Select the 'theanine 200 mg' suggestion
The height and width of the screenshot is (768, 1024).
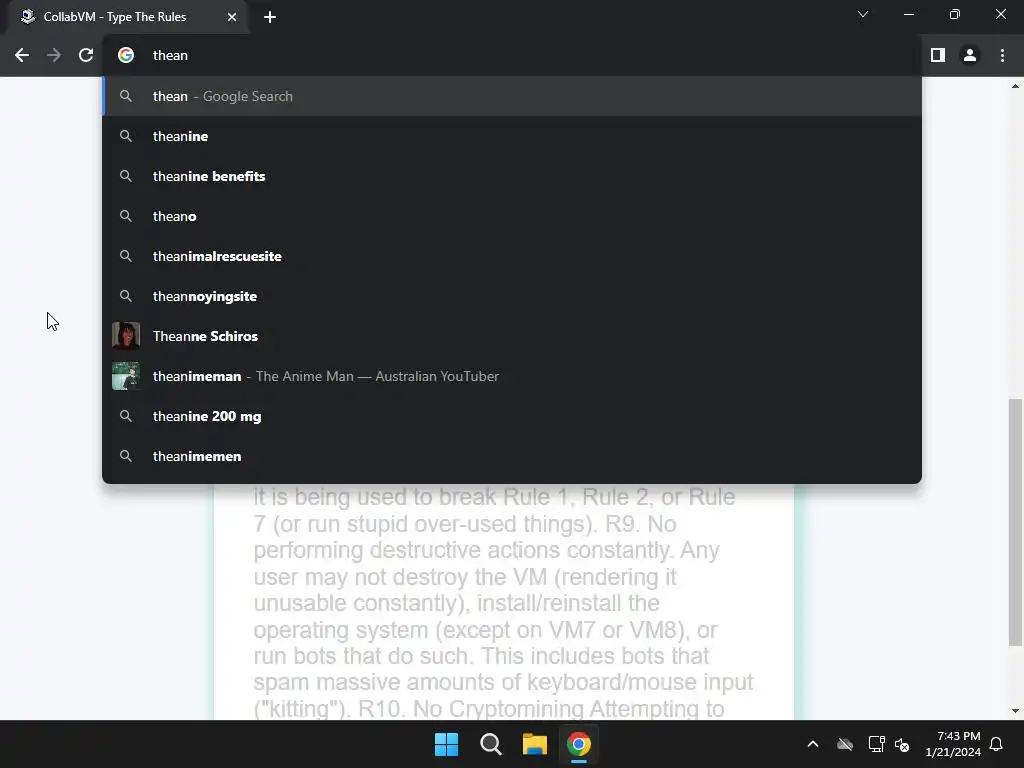coord(512,416)
